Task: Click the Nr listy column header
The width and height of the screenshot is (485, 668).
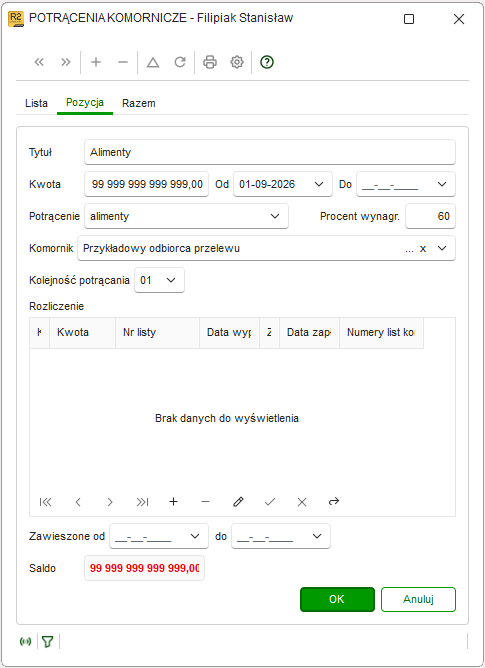Action: [x=157, y=332]
